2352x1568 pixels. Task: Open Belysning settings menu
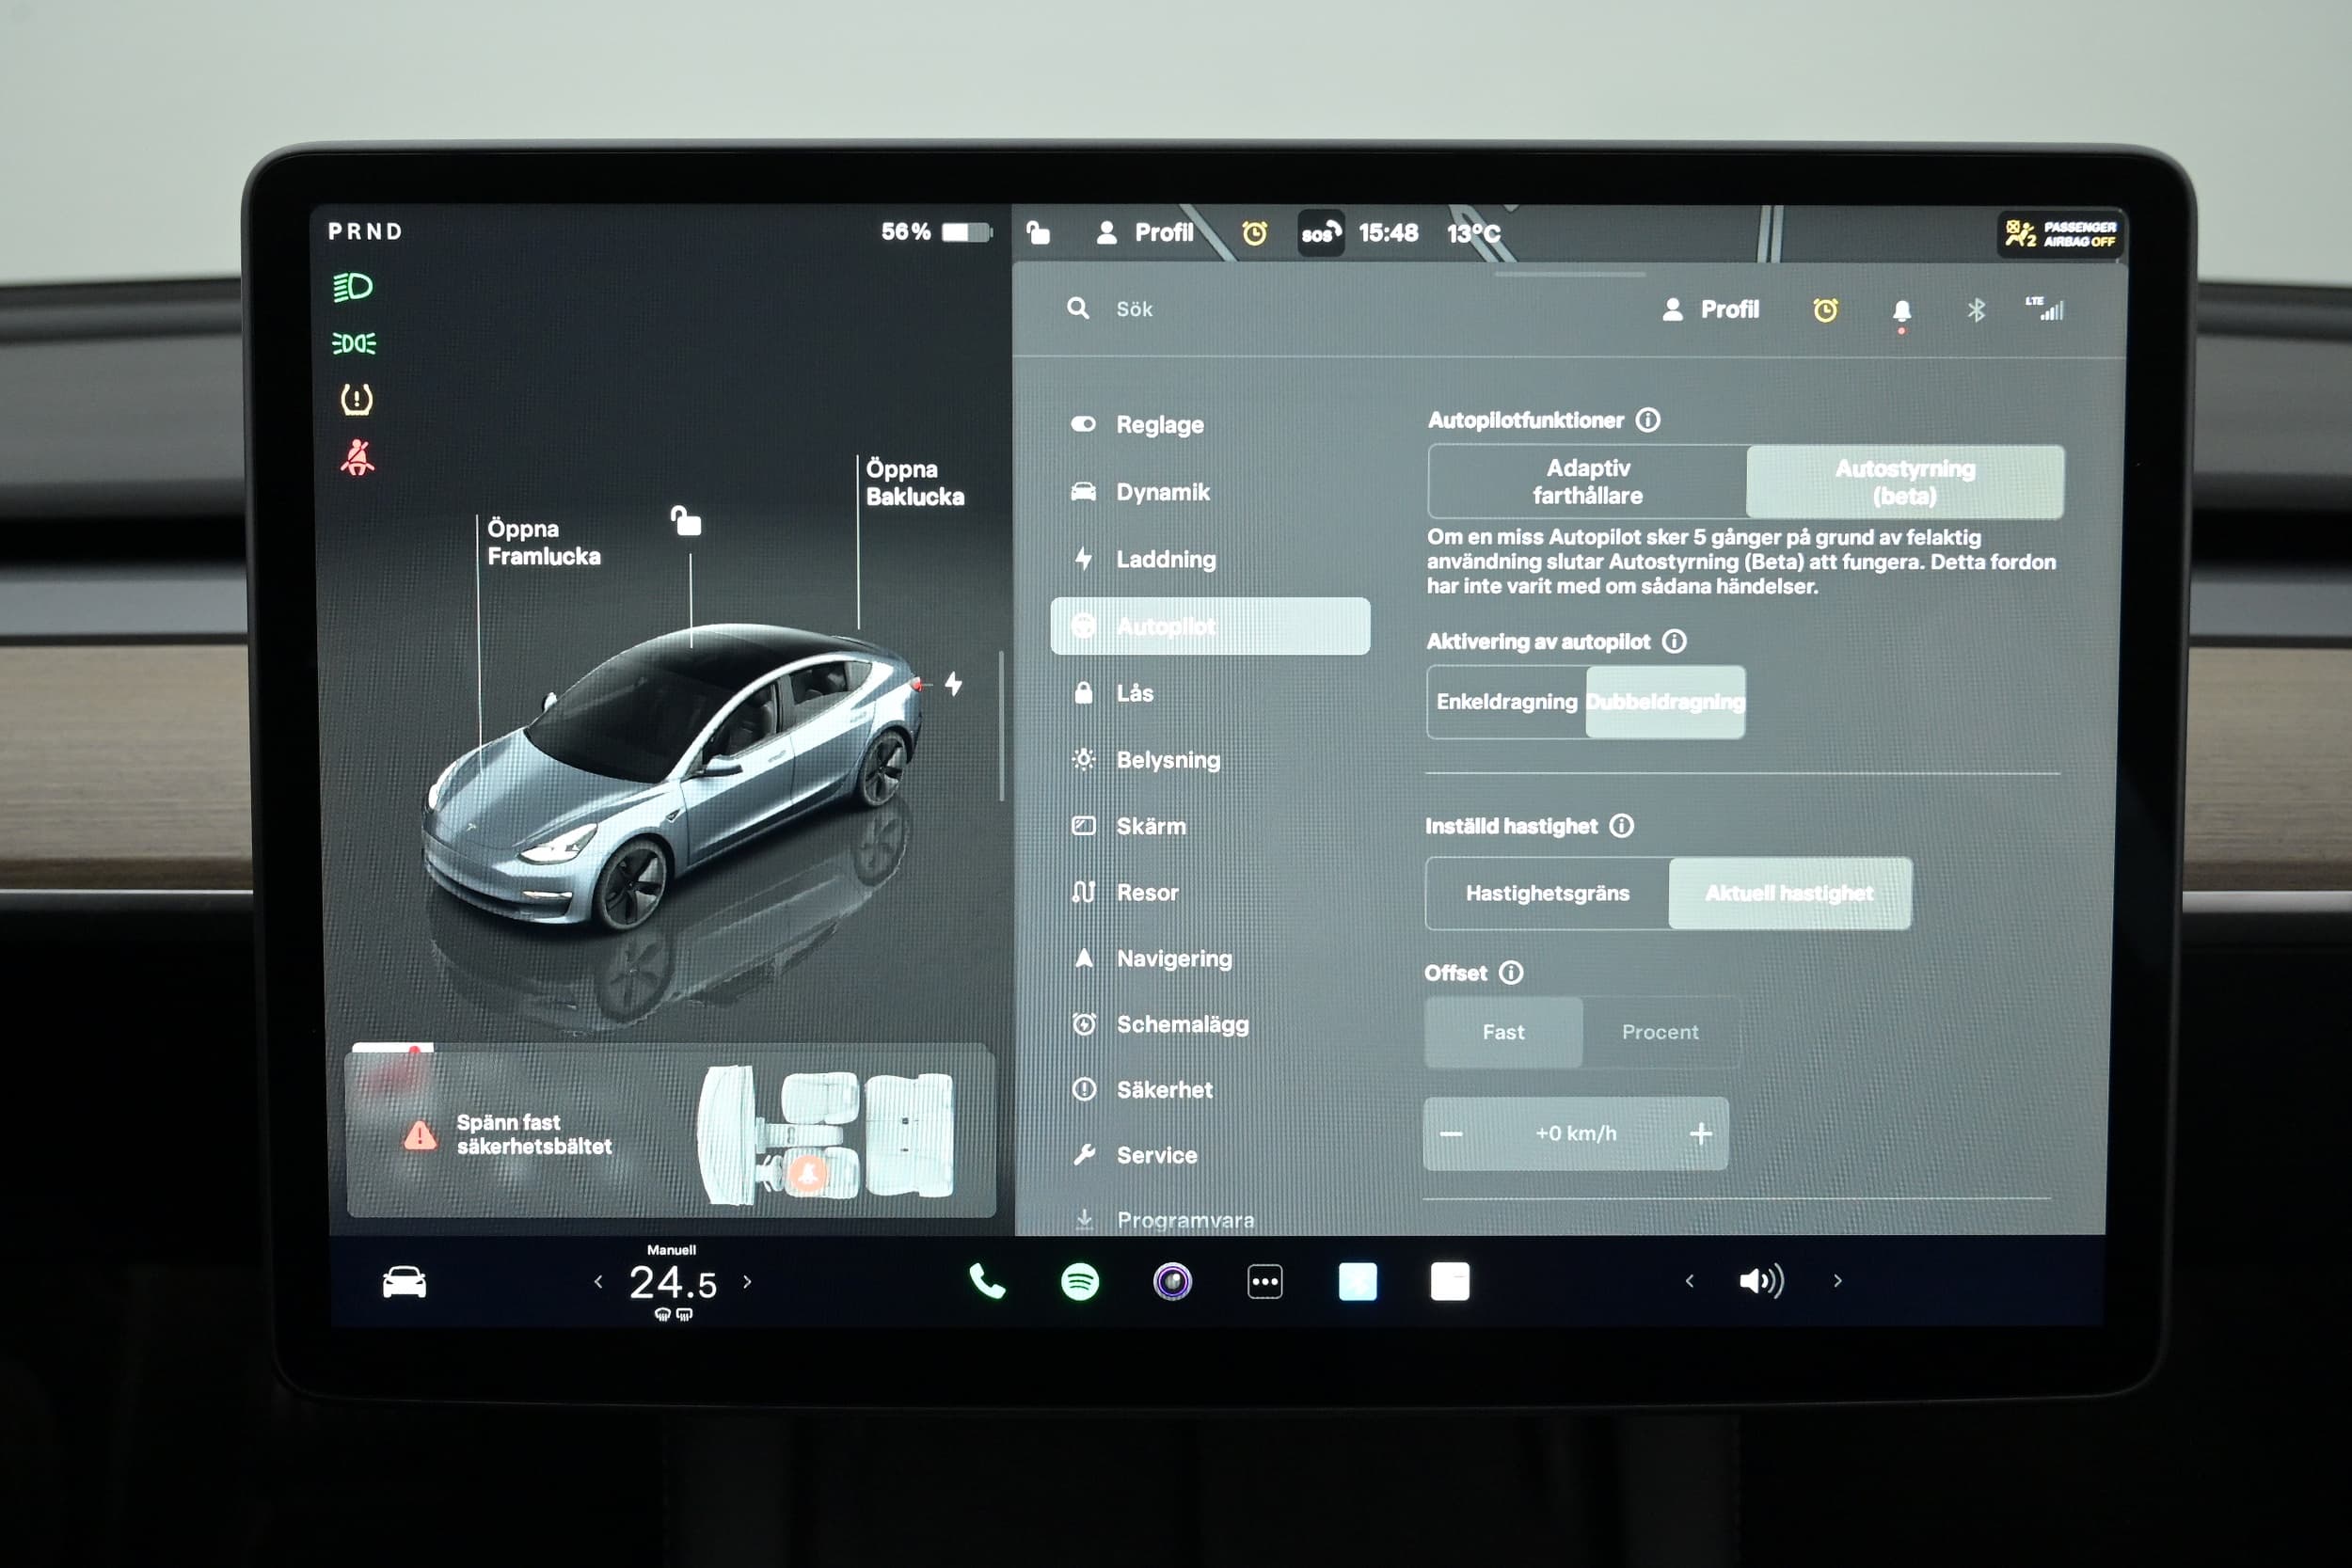[1210, 760]
